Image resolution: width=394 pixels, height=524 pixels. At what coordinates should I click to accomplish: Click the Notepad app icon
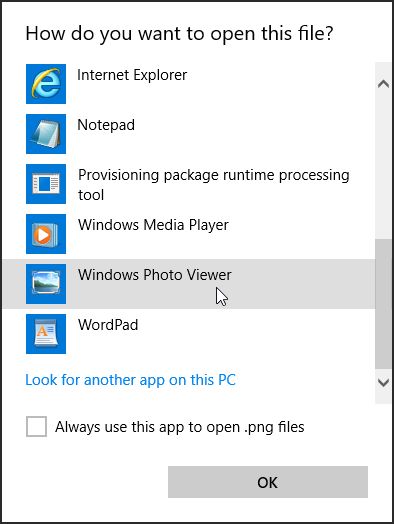(x=46, y=134)
